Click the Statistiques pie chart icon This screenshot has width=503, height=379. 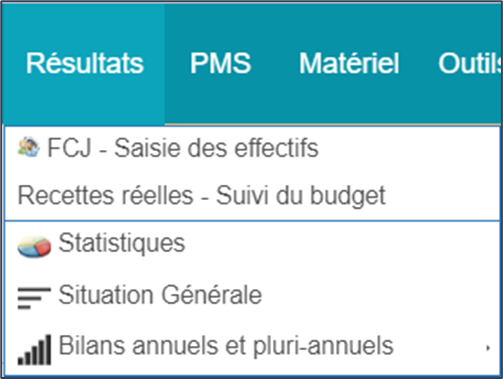[x=34, y=246]
